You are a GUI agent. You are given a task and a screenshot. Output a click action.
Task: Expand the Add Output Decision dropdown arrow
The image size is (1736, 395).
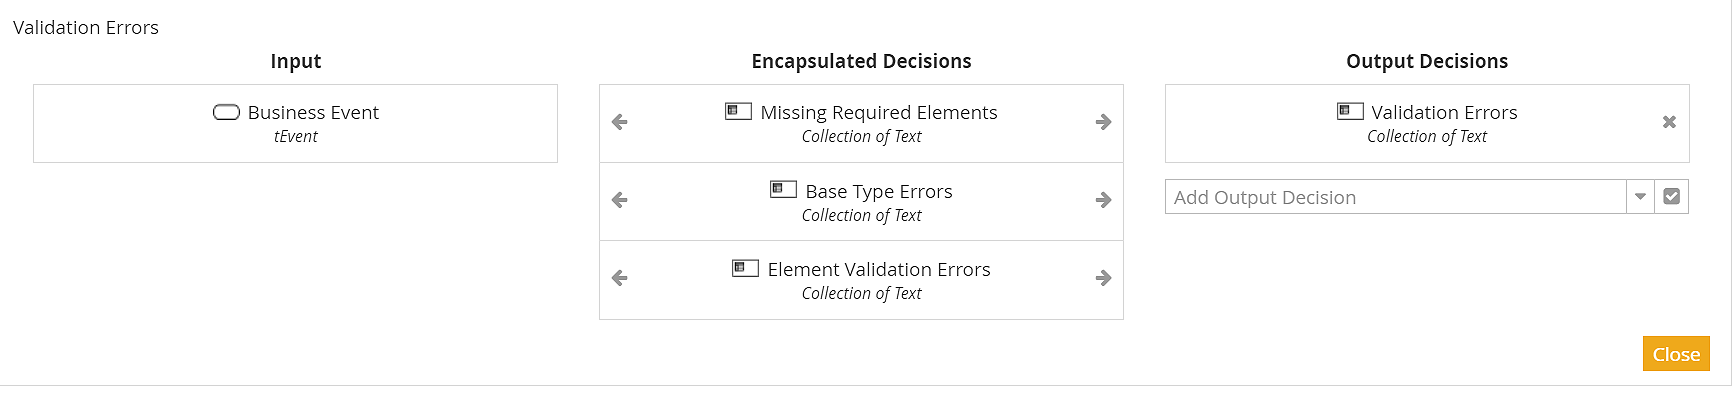(x=1640, y=197)
